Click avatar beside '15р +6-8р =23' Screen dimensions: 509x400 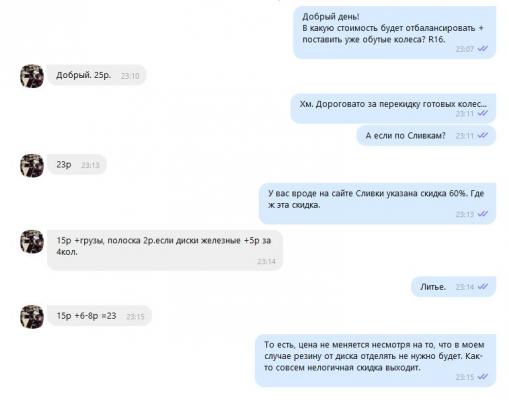32,316
